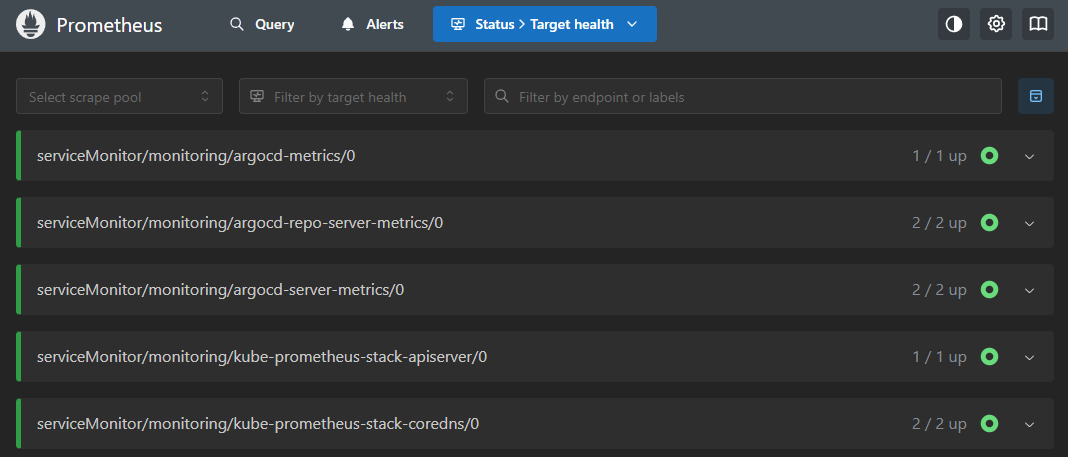
Task: Click the green health ring for argocd-server-metrics/0
Action: 990,289
